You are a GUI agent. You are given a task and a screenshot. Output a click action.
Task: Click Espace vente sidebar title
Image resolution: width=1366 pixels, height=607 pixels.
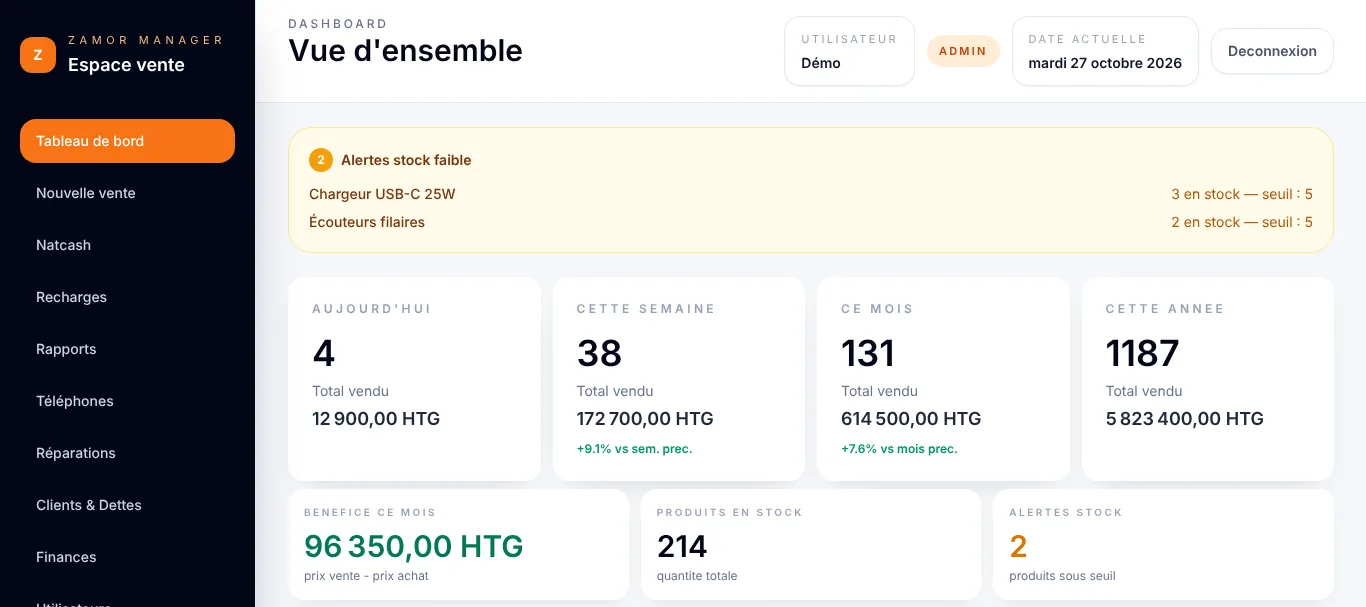tap(126, 65)
